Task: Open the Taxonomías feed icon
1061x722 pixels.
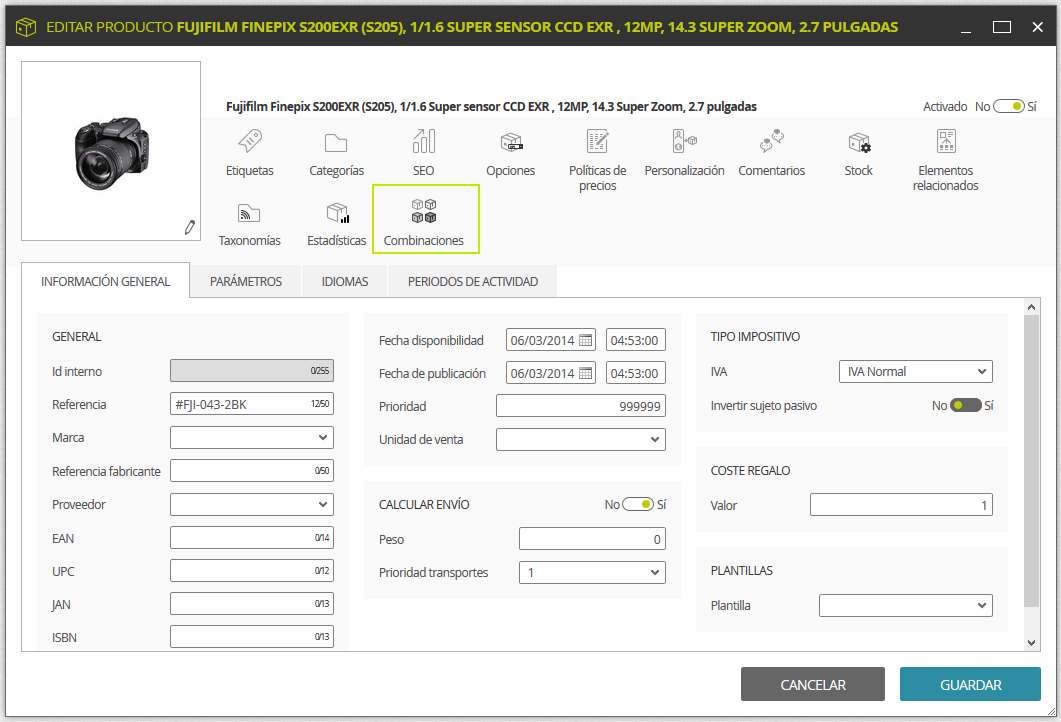Action: click(249, 213)
